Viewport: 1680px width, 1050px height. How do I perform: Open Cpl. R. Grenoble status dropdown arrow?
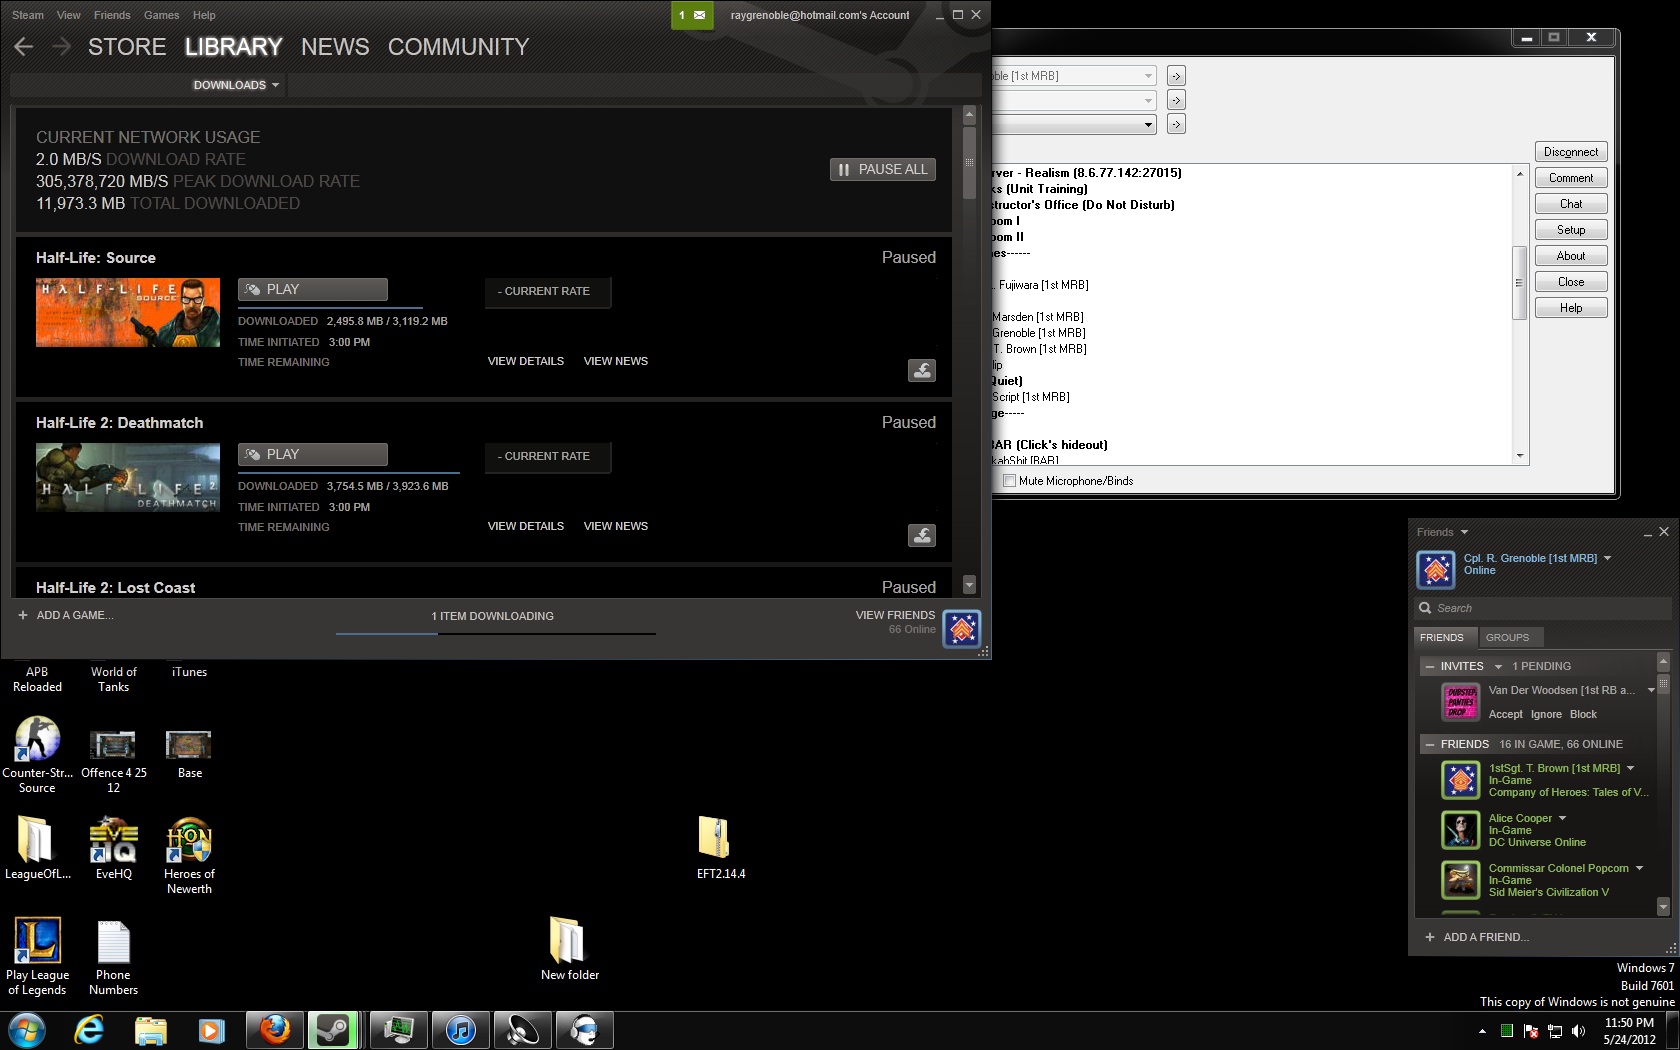click(x=1607, y=558)
